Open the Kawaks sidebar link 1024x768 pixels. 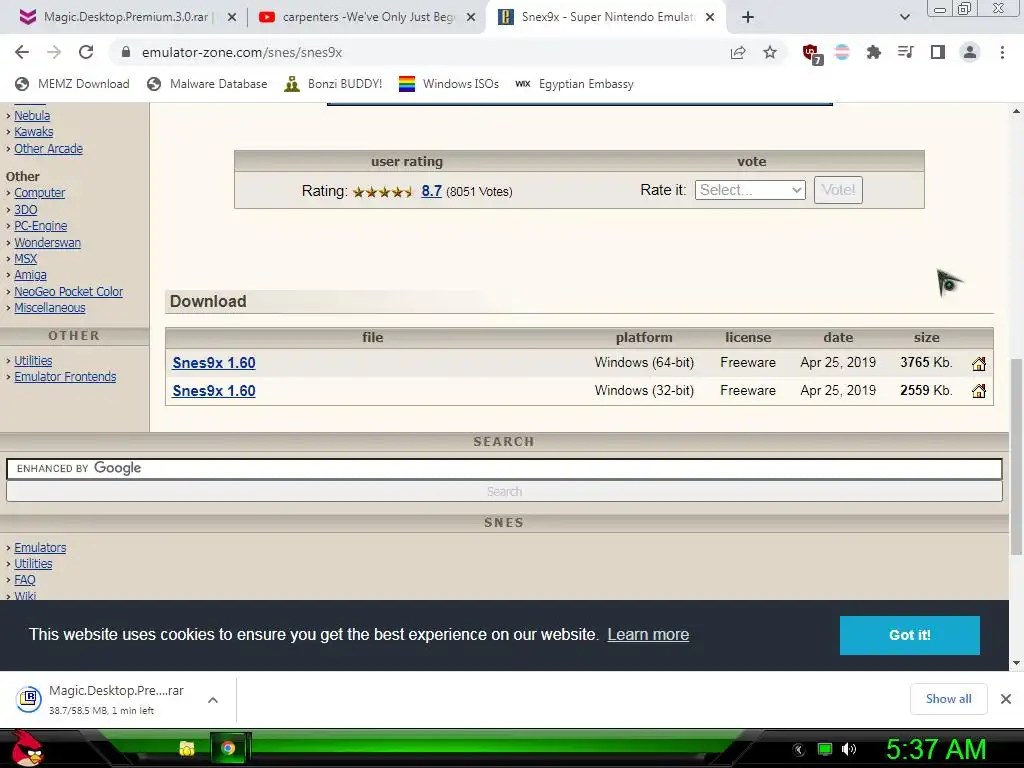[x=33, y=132]
